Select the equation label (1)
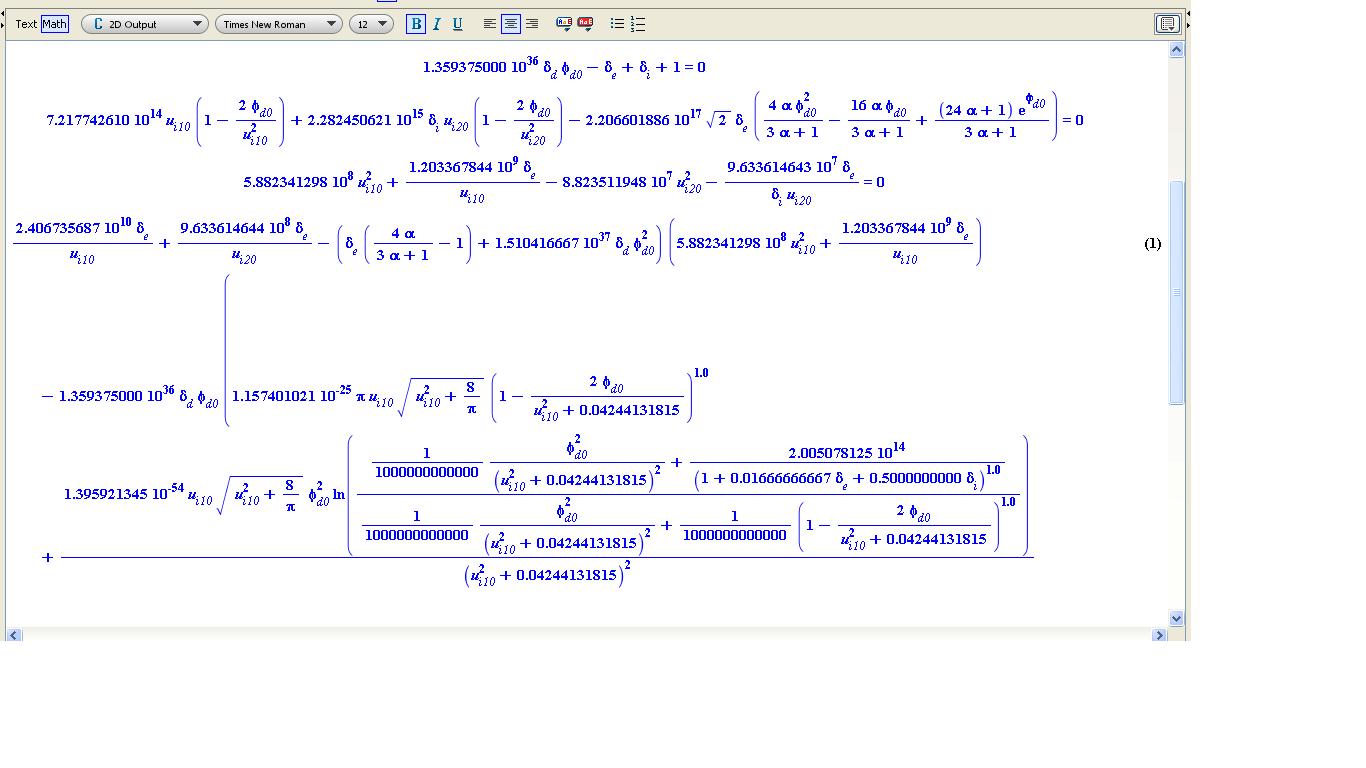The width and height of the screenshot is (1366, 768). click(x=1153, y=243)
